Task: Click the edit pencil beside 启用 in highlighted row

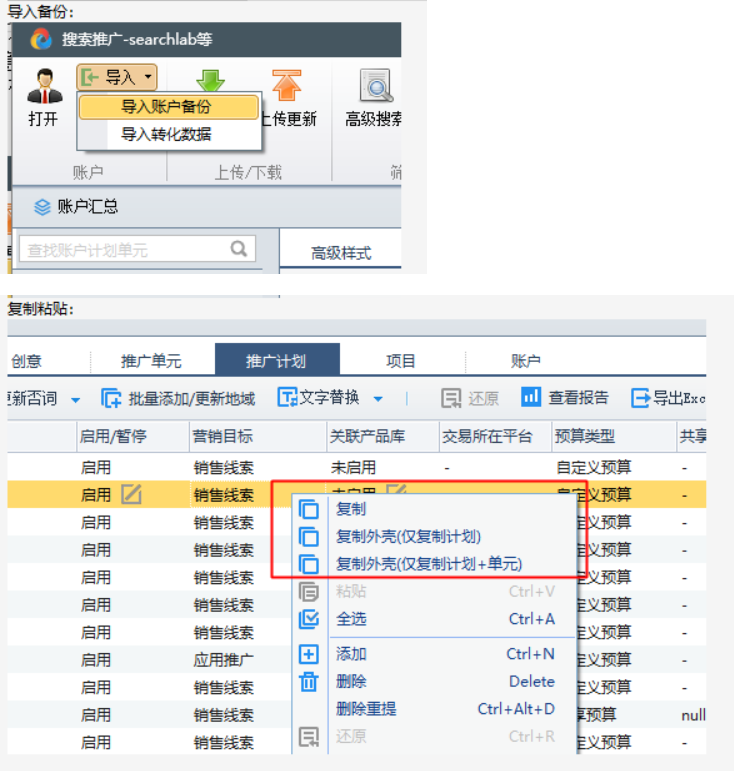Action: point(132,493)
